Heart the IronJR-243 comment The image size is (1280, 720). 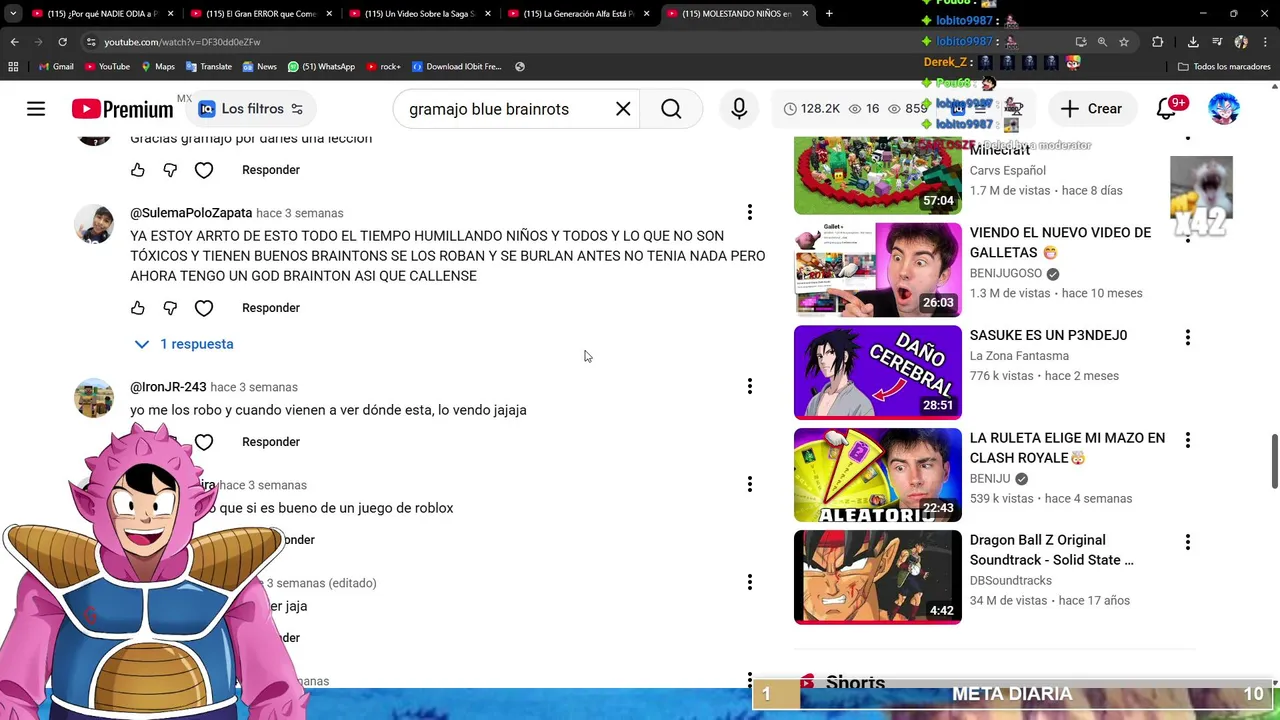click(204, 442)
